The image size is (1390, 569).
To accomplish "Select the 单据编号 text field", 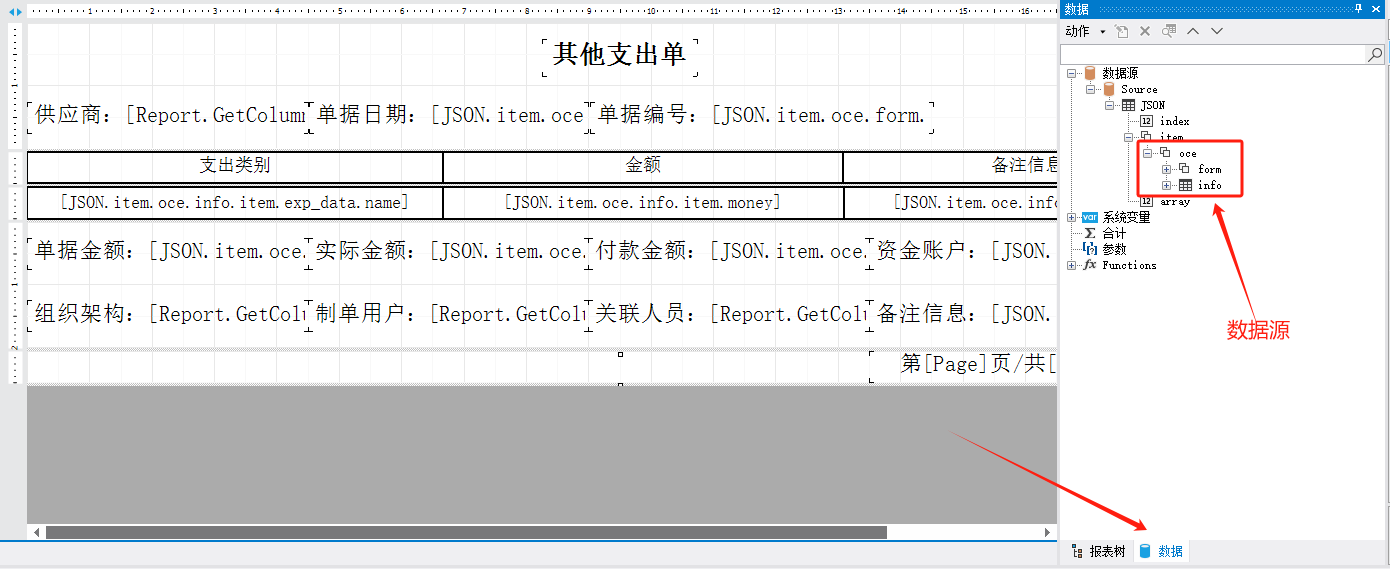I will [x=764, y=115].
